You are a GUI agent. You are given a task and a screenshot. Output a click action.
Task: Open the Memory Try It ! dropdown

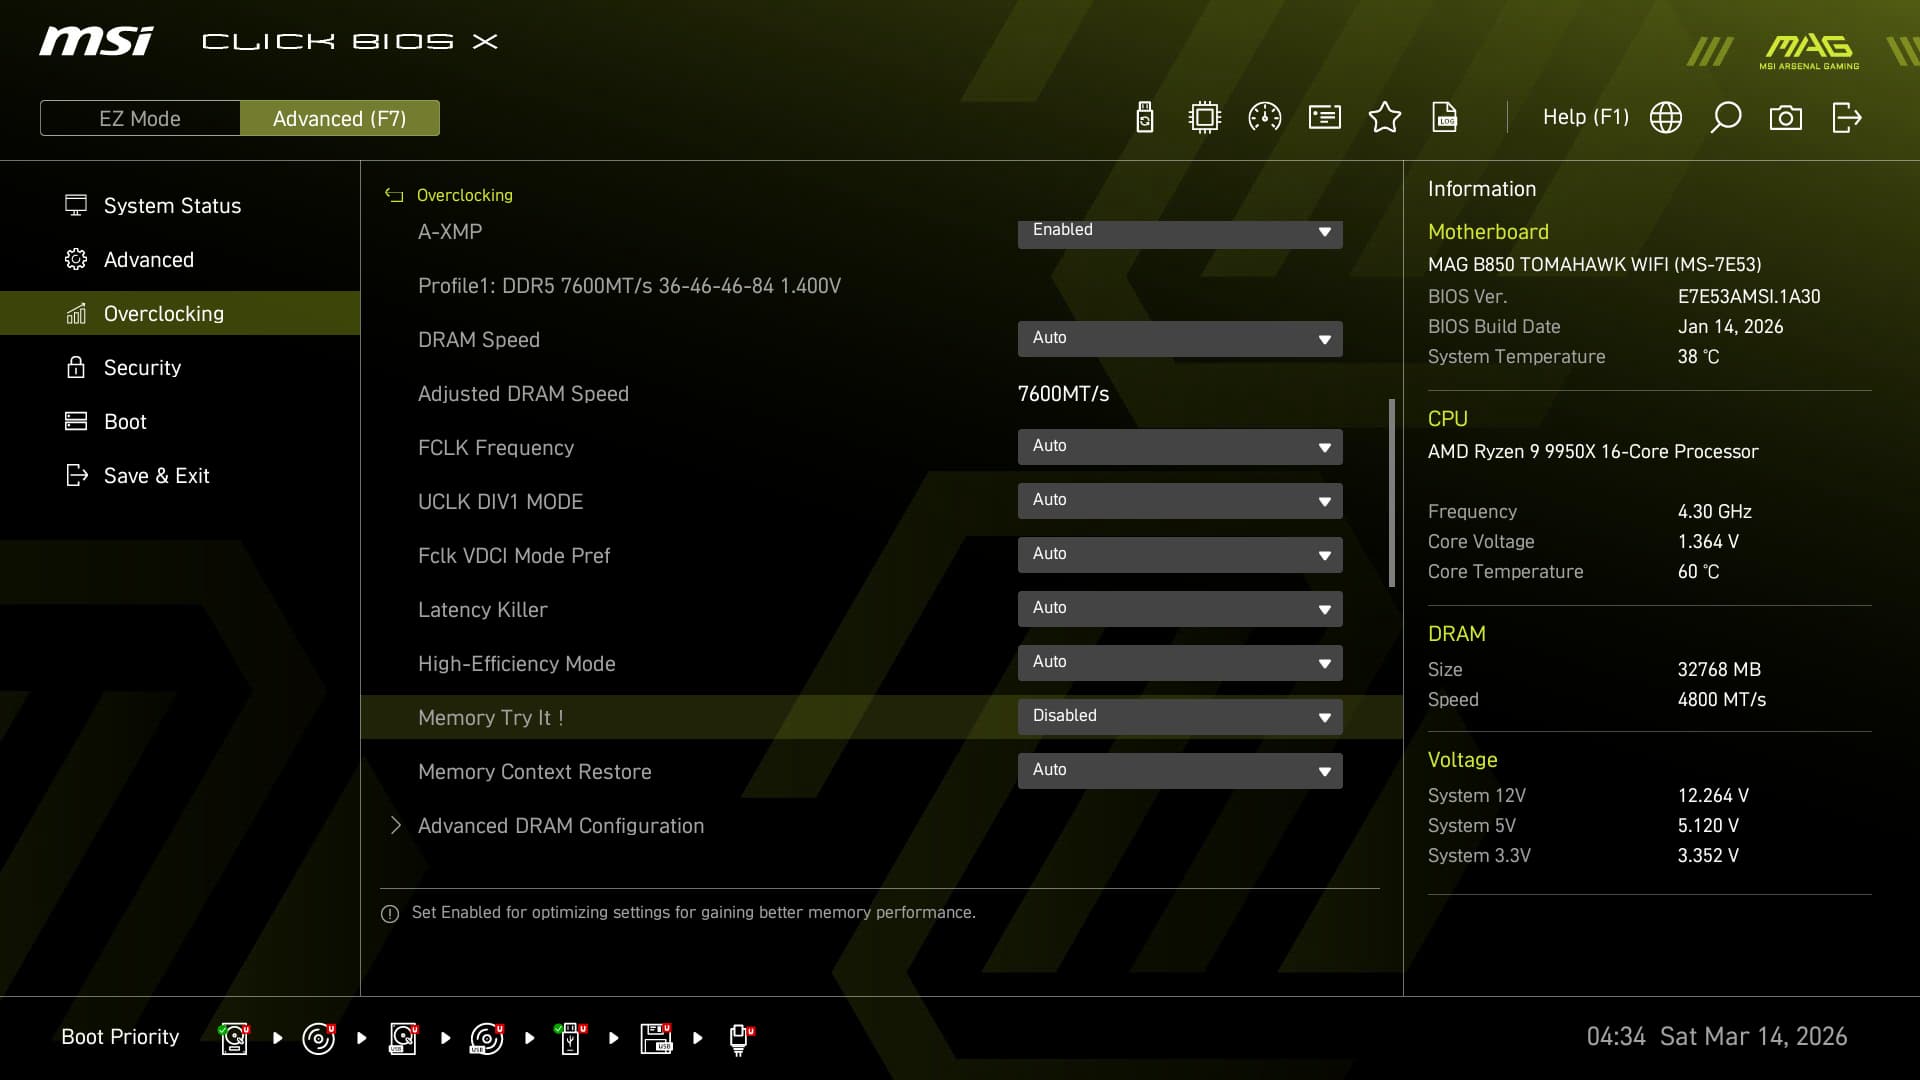[1180, 716]
